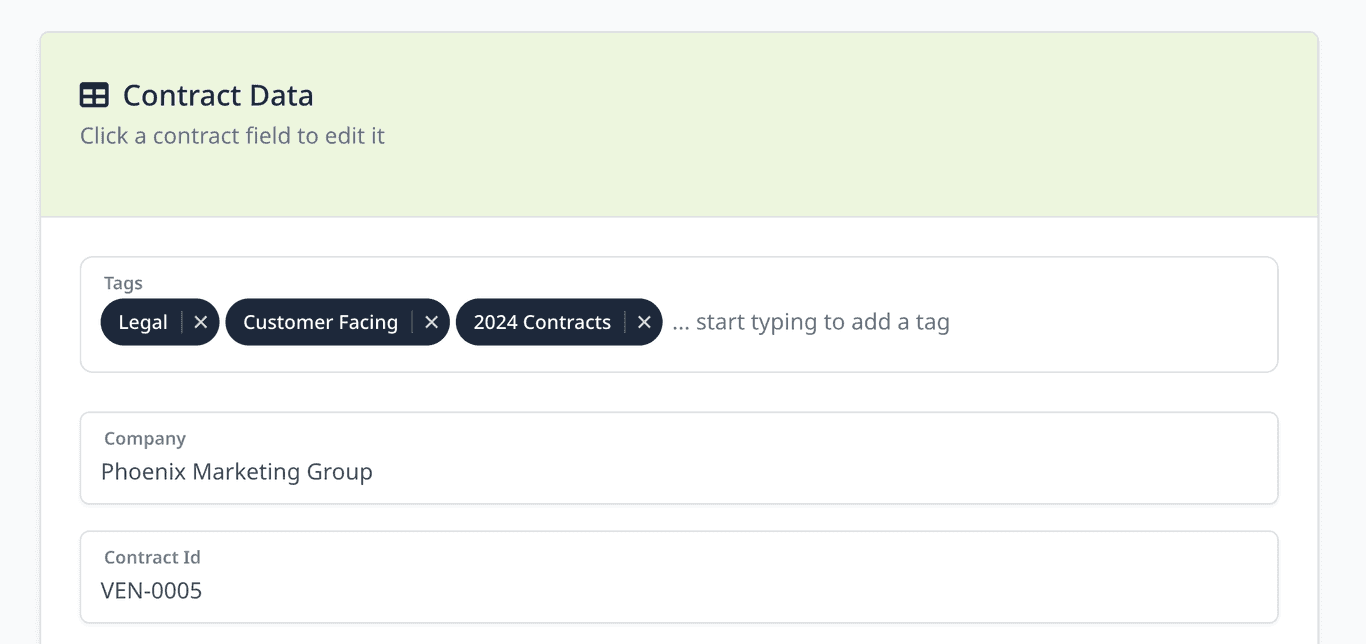Click the Tags field label
The height and width of the screenshot is (644, 1366).
click(123, 283)
